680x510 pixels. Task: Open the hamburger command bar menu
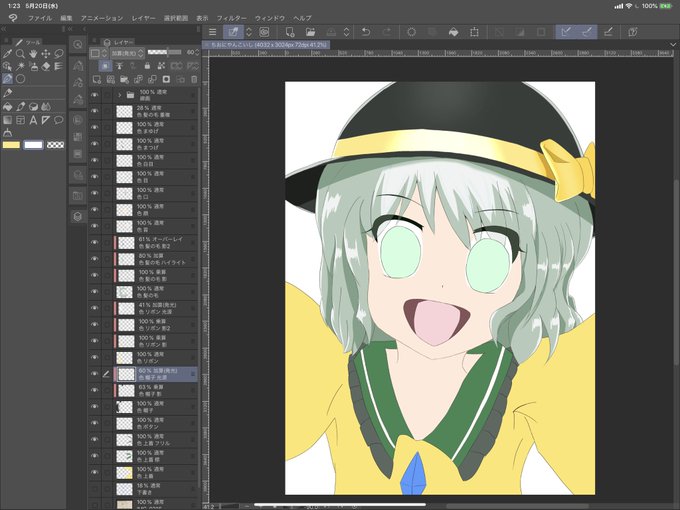212,32
